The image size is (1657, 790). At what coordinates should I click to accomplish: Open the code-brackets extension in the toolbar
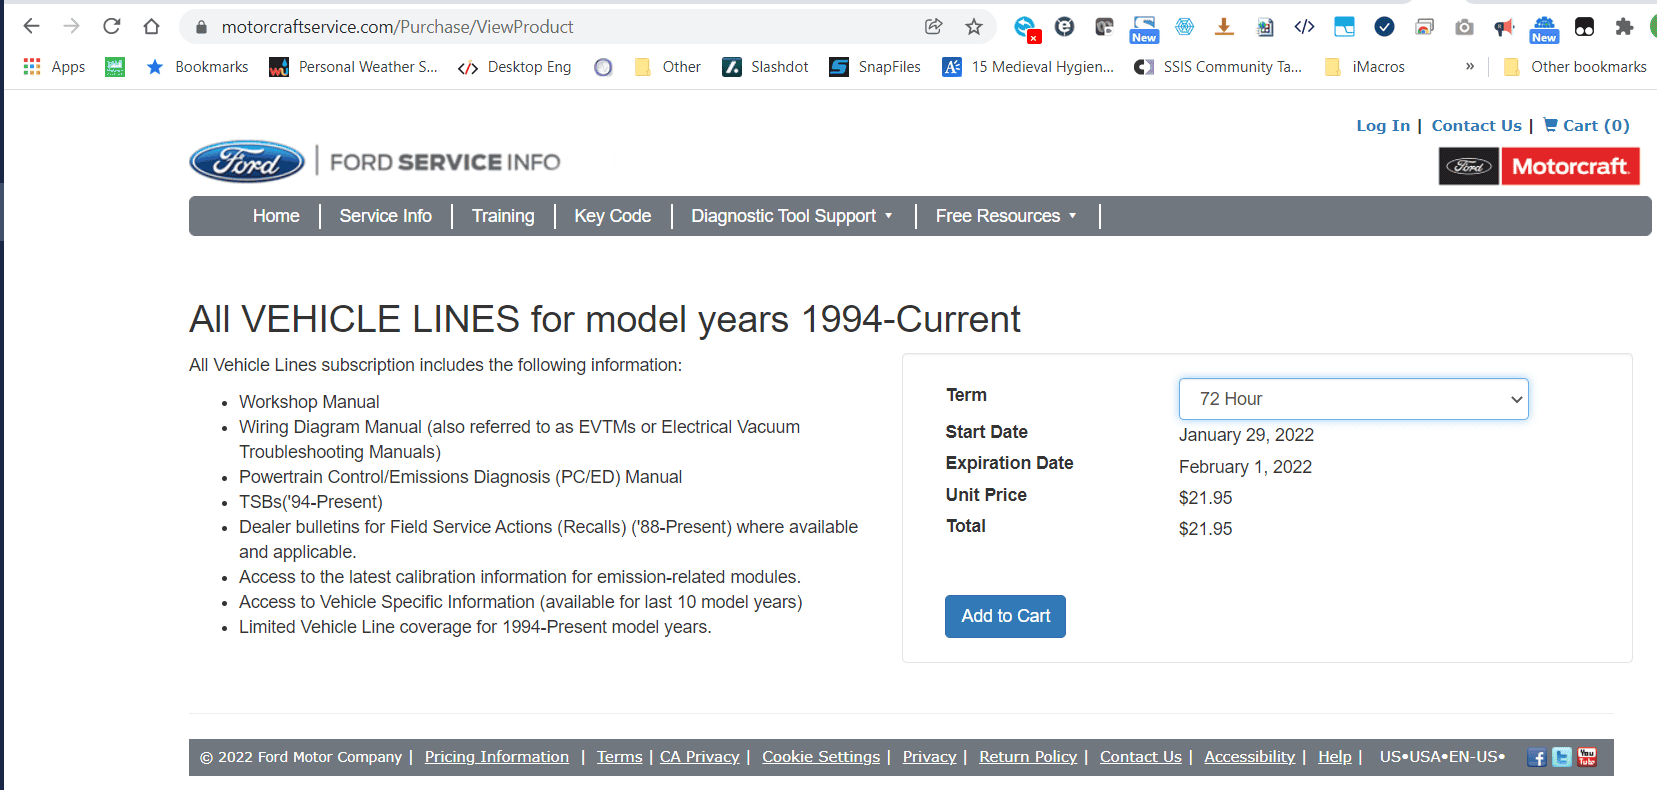point(1304,27)
